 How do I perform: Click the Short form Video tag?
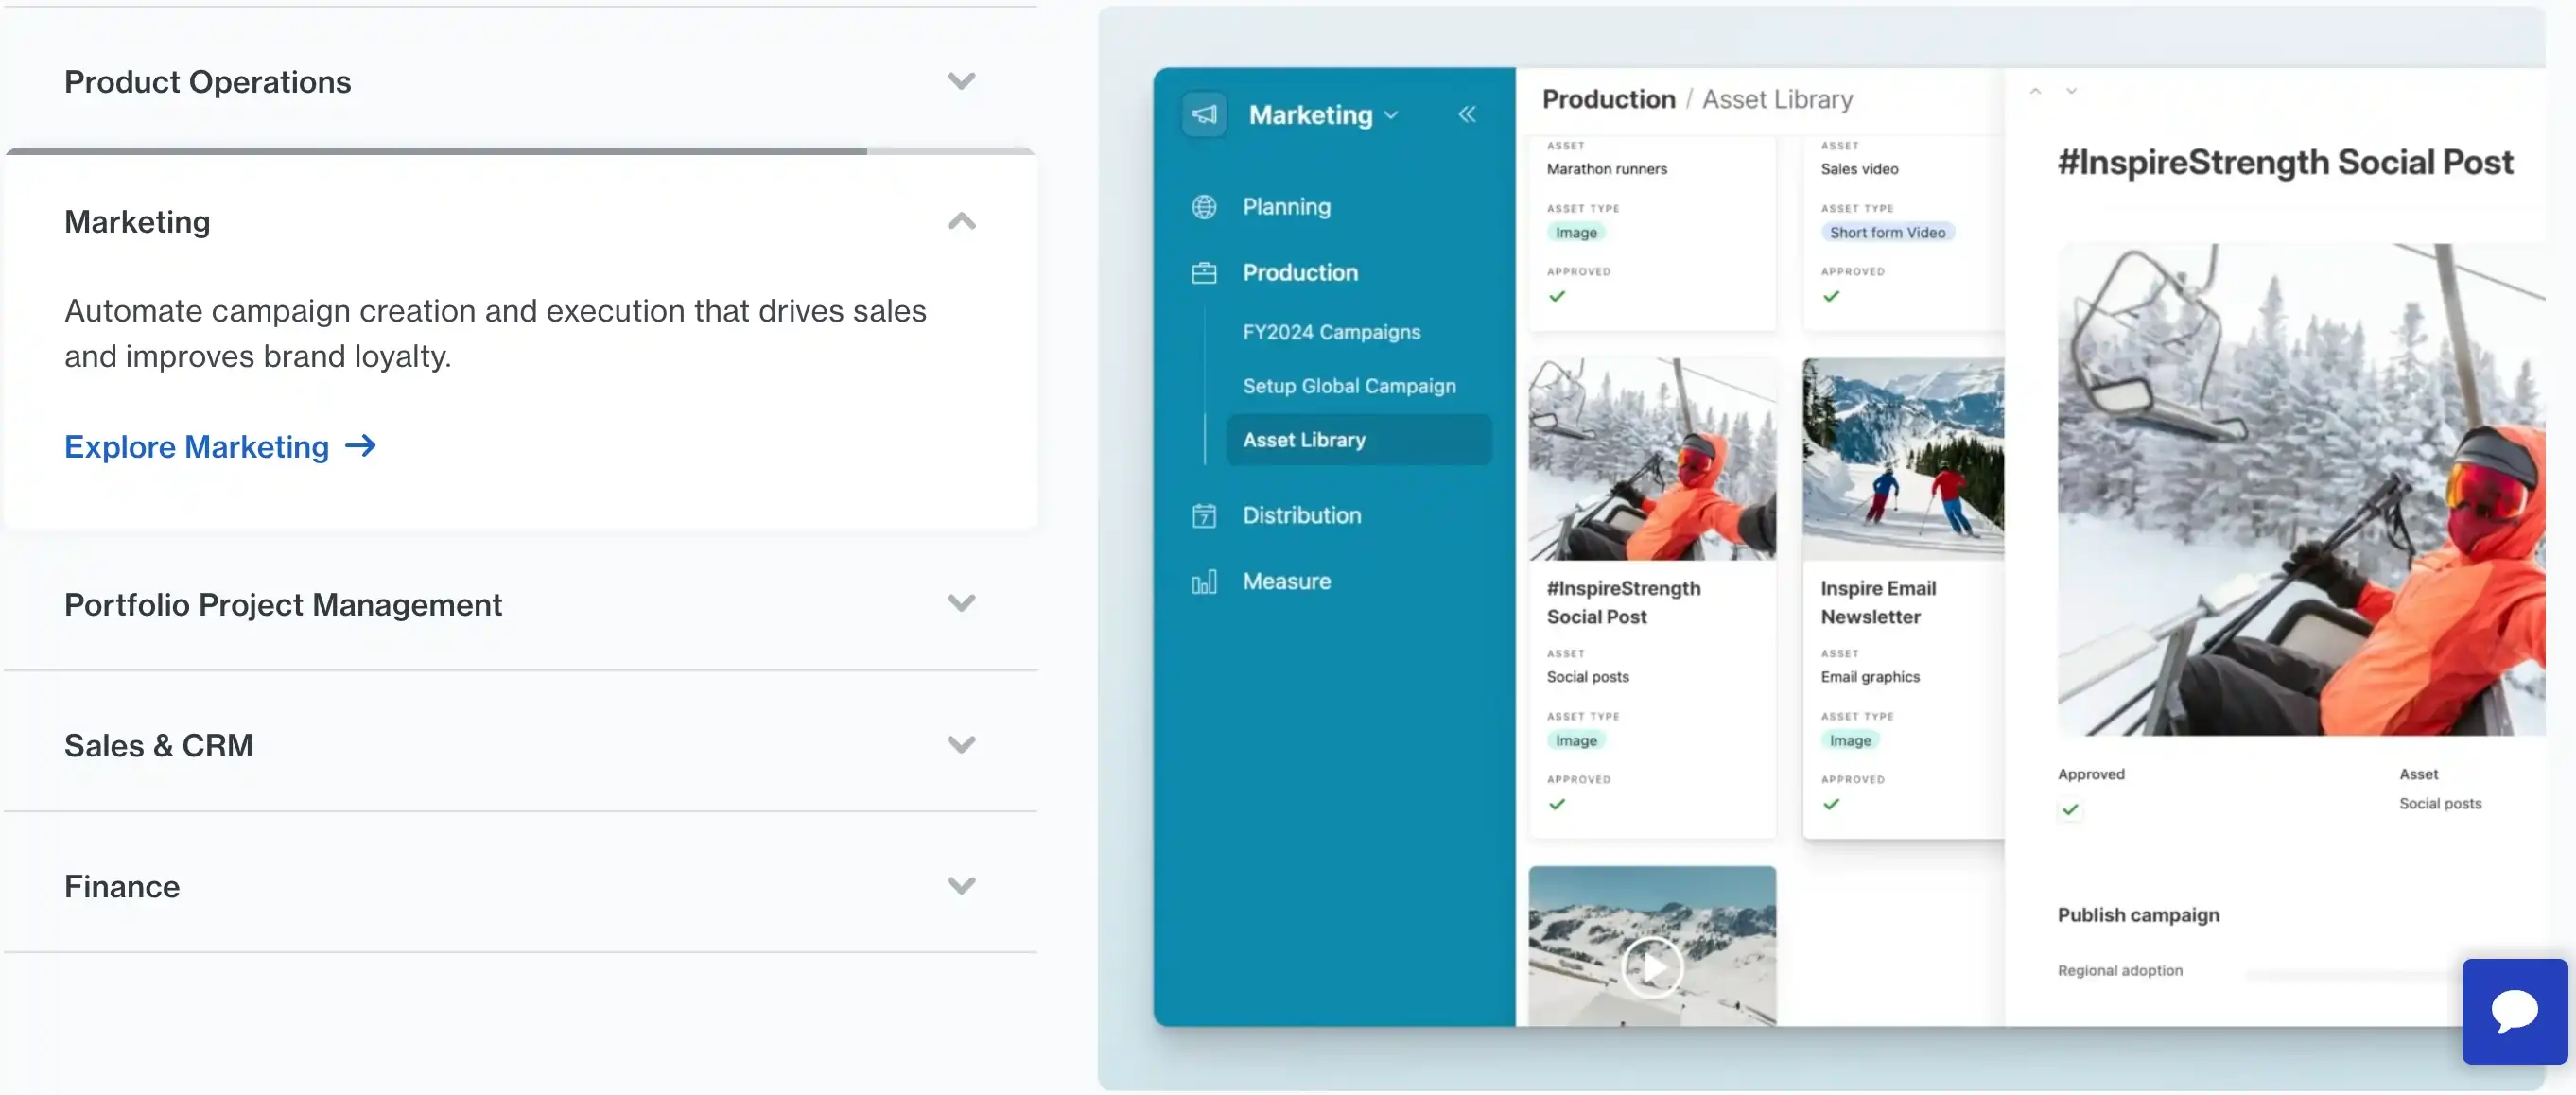[x=1887, y=233]
